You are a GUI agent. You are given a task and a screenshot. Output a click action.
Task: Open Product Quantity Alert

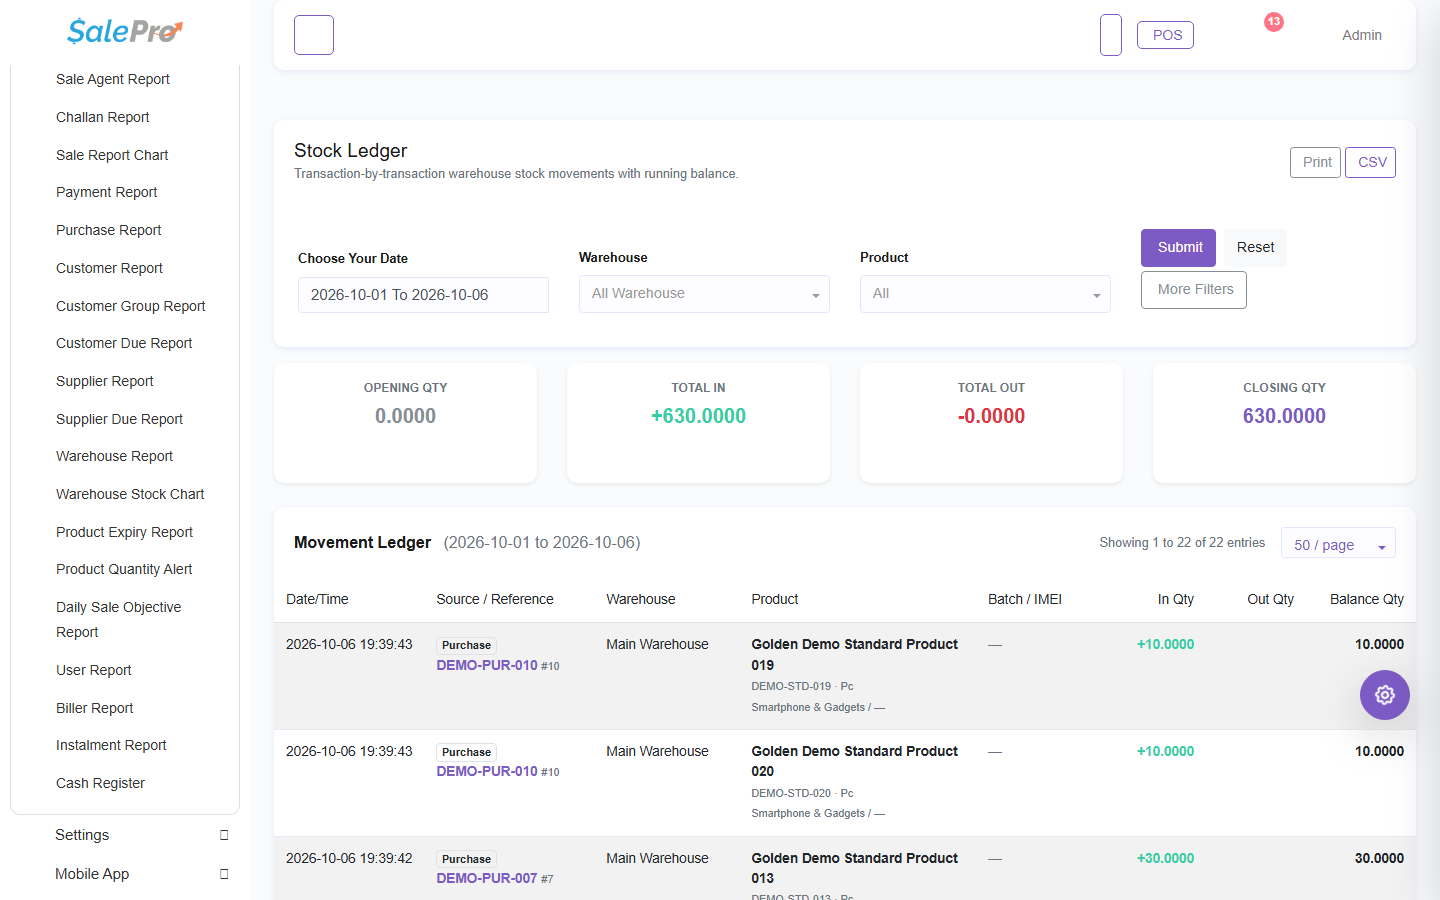[124, 569]
